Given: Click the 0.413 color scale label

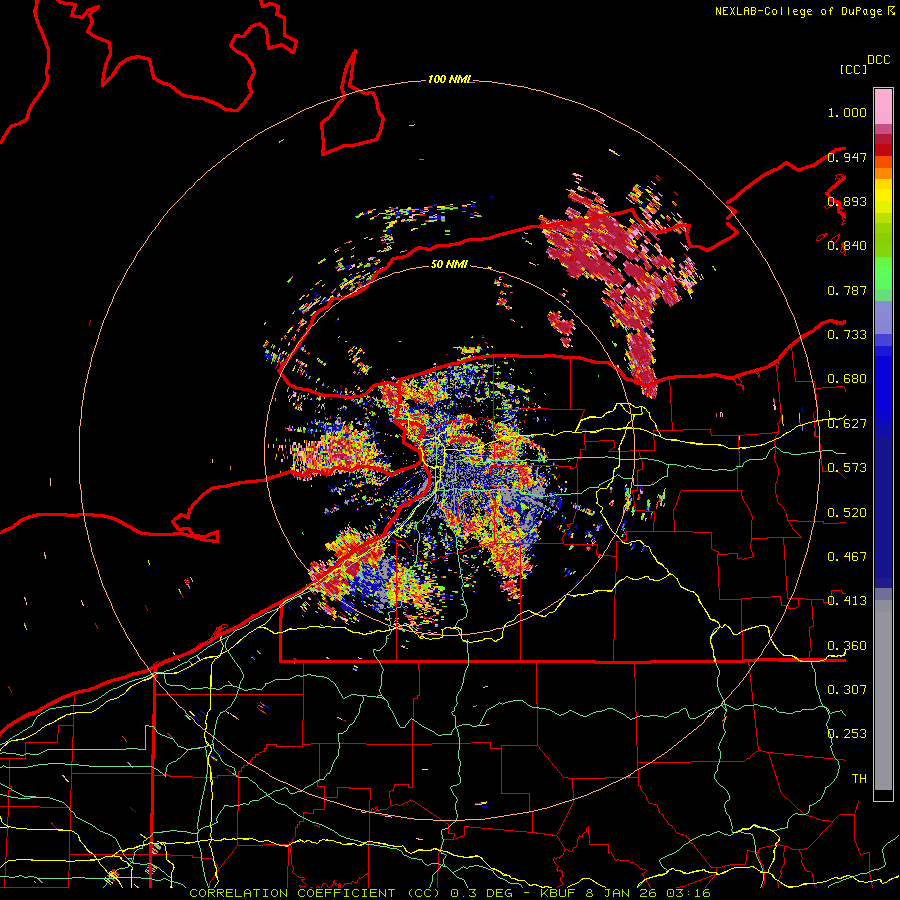Looking at the screenshot, I should (x=847, y=601).
